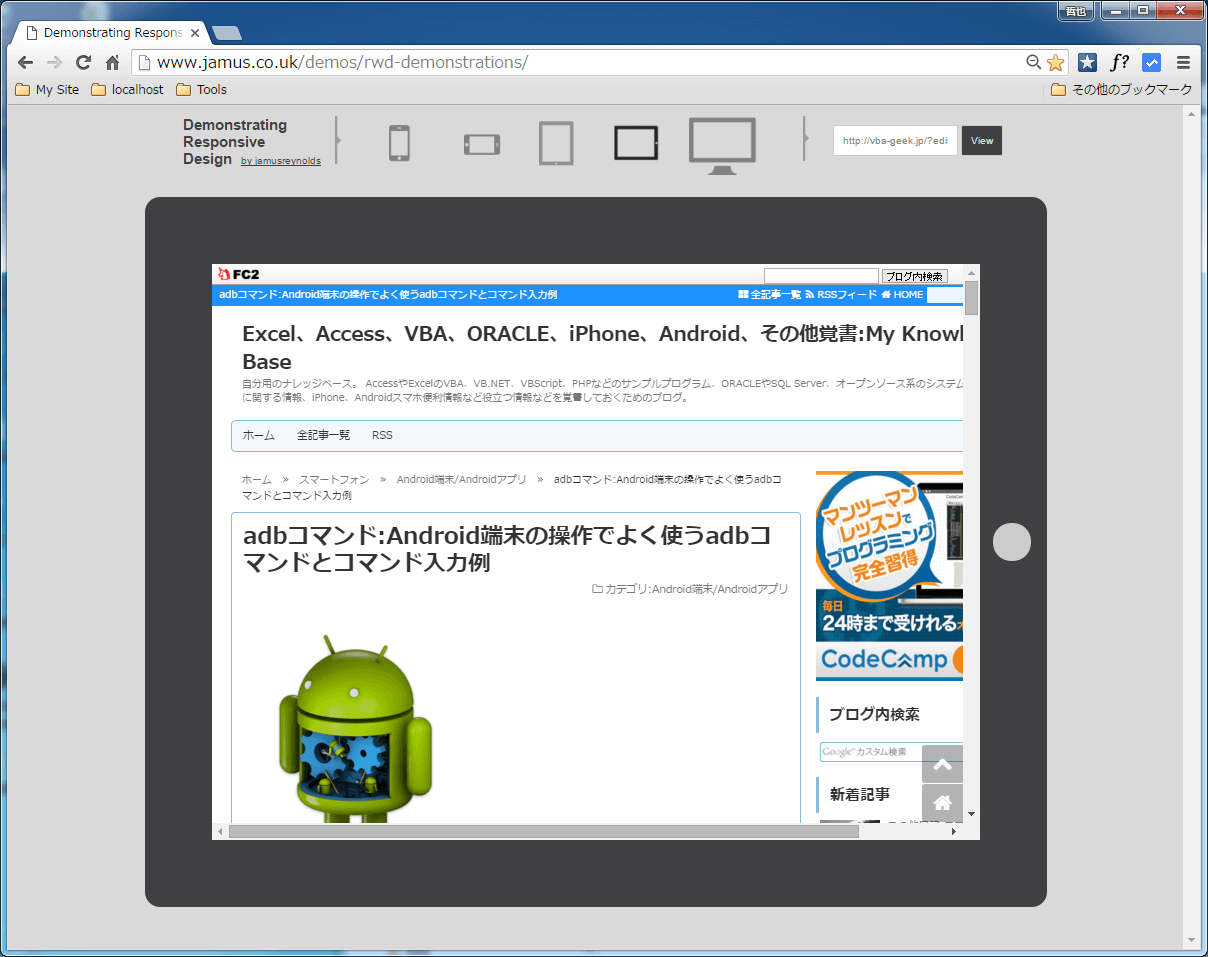Switch to the landscape phone preview icon
Screen dimensions: 1208x957
pos(481,143)
